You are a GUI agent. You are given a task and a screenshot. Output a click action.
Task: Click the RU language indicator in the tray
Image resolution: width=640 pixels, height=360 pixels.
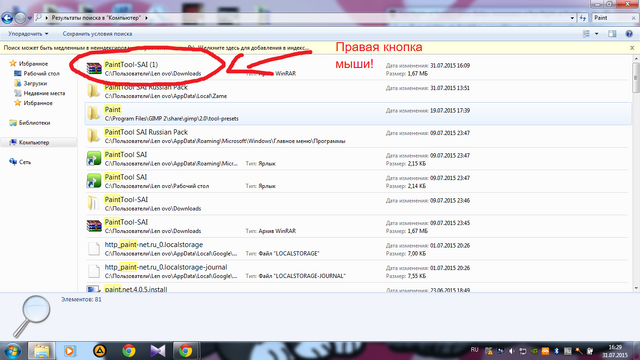point(474,350)
